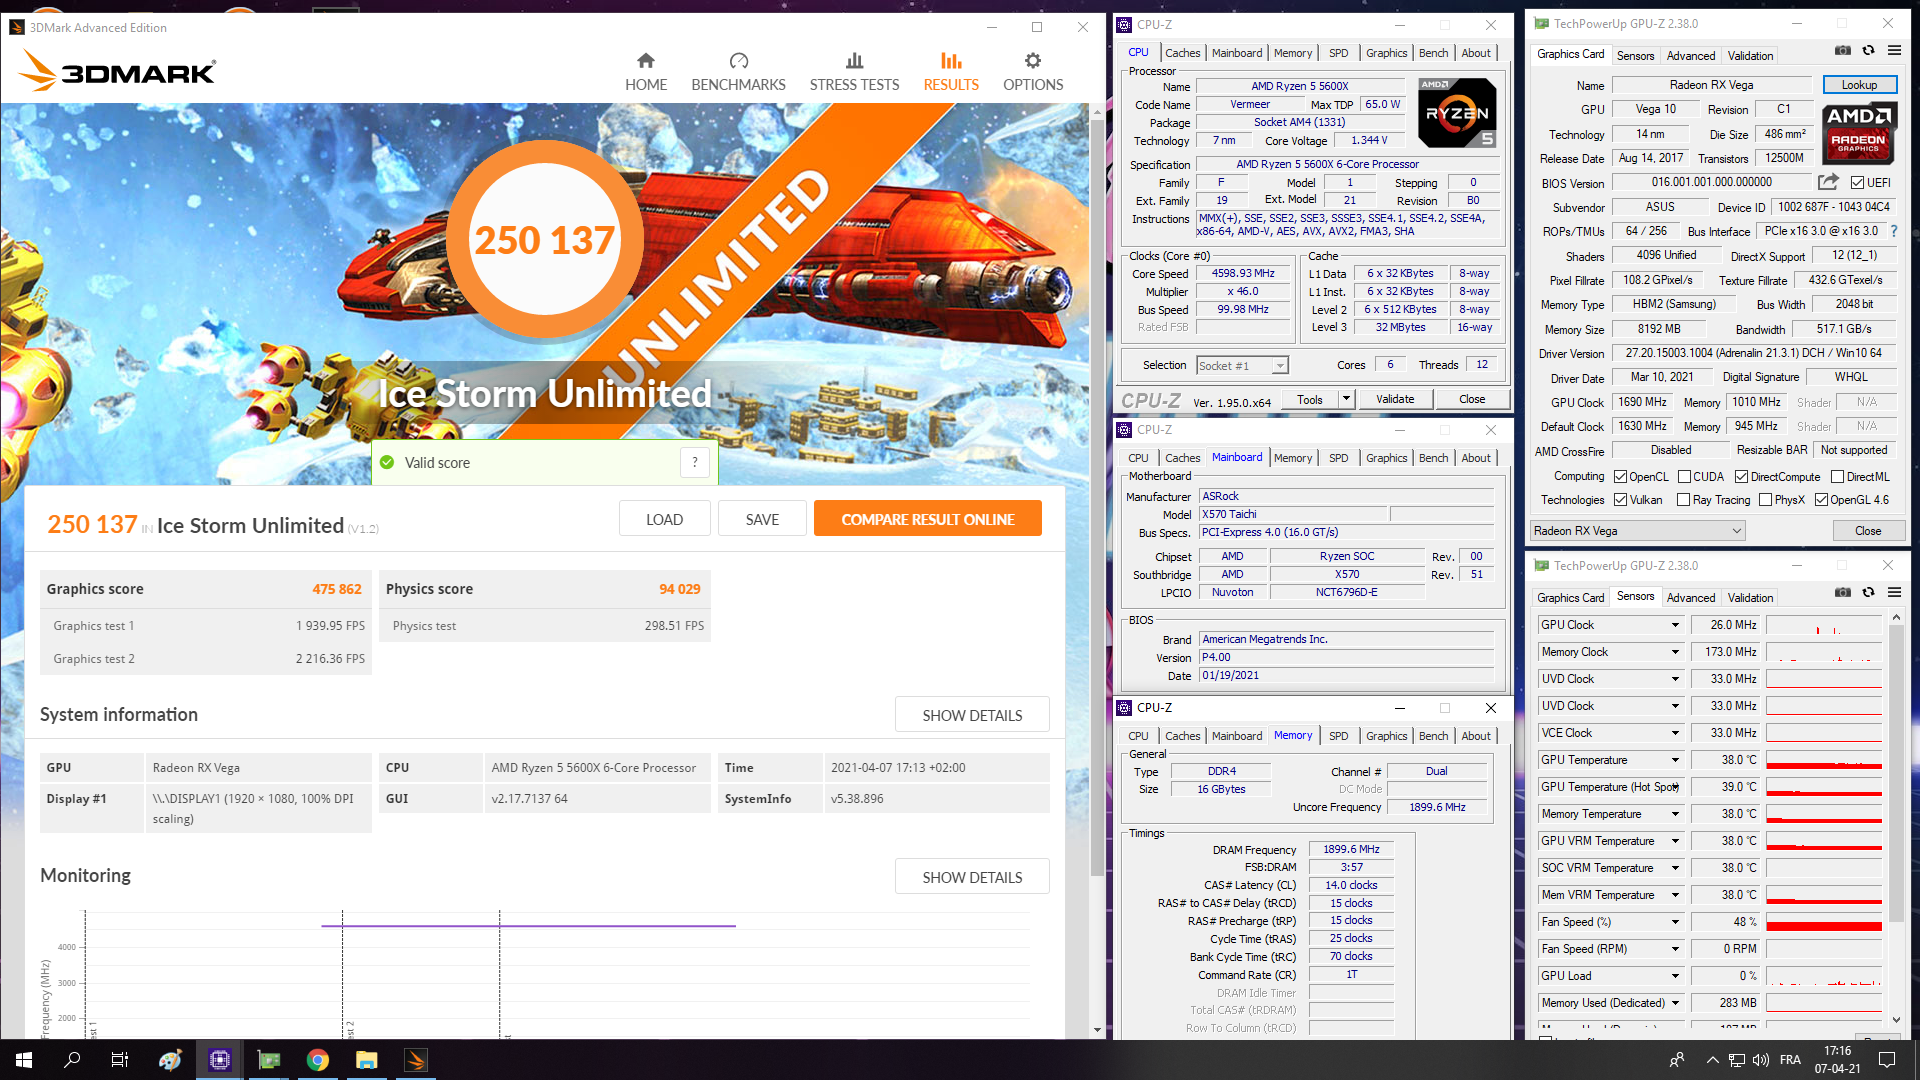
Task: Toggle the Ray Tracing checkbox
Action: 1683,500
